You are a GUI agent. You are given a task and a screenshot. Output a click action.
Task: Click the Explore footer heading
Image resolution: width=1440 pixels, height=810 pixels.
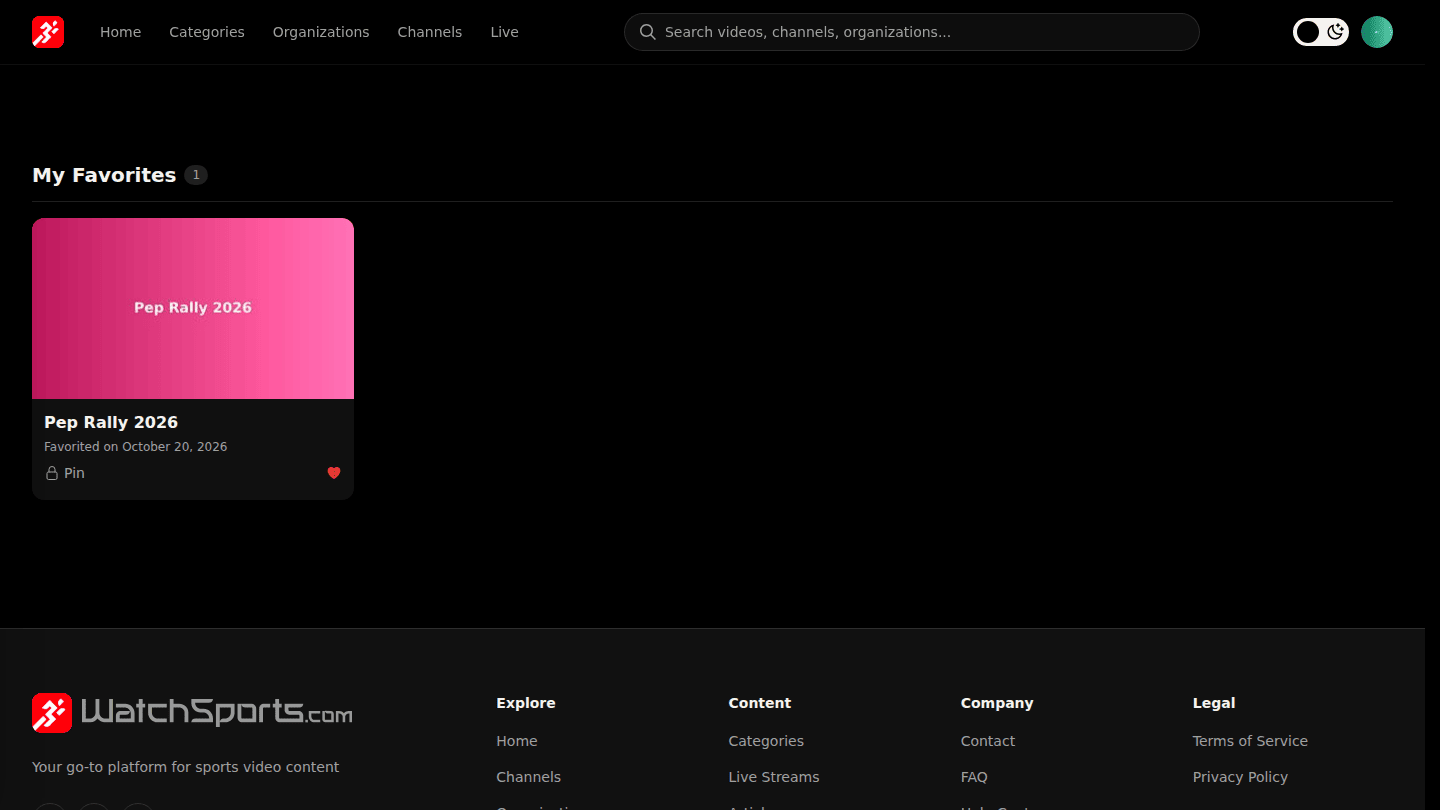pyautogui.click(x=526, y=703)
